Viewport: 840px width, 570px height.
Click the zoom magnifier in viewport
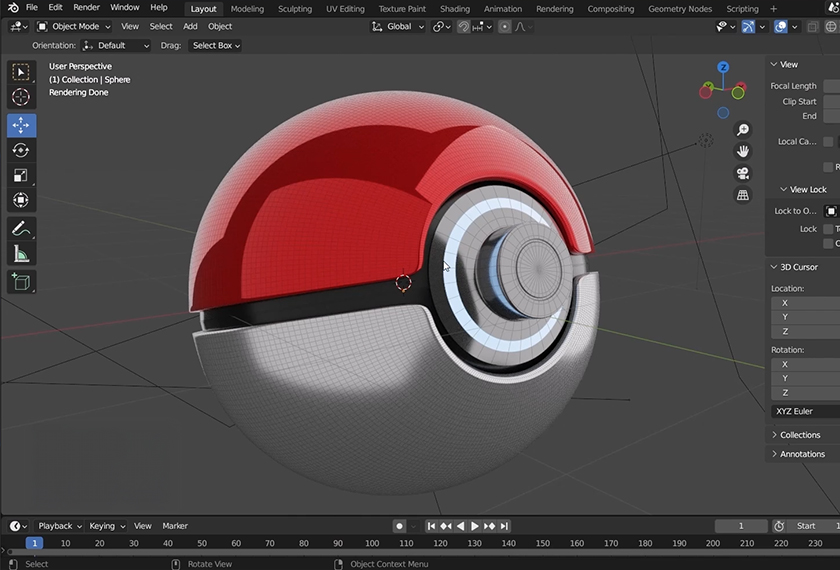point(743,130)
